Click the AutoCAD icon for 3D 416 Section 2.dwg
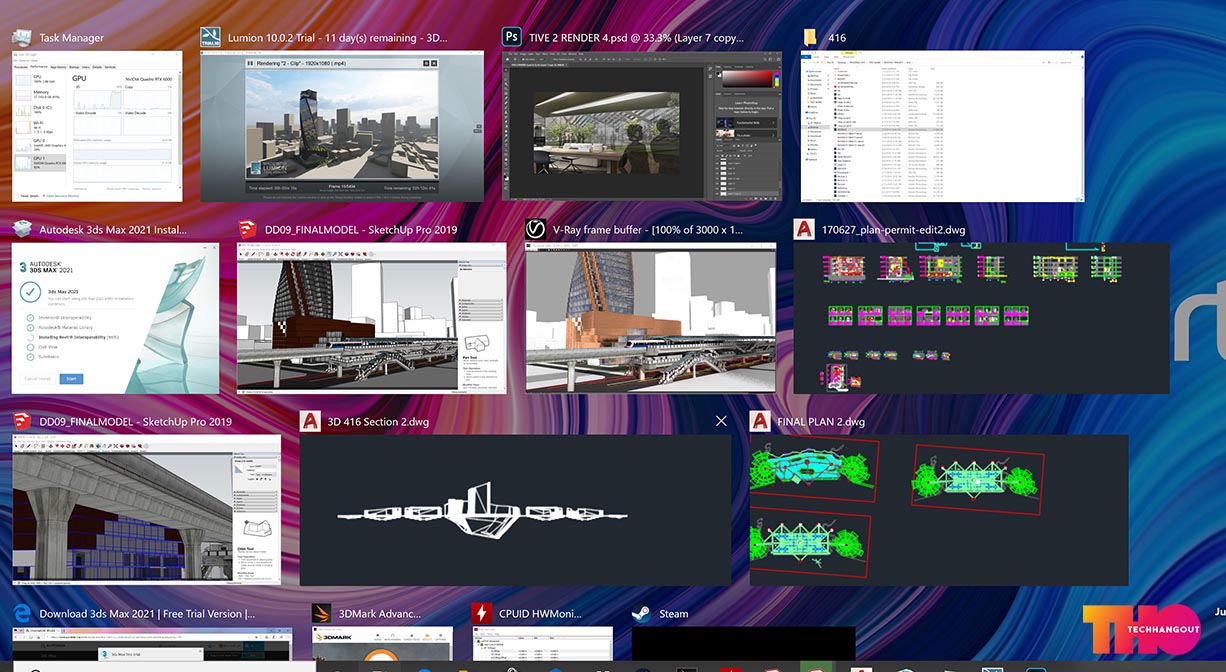 310,422
